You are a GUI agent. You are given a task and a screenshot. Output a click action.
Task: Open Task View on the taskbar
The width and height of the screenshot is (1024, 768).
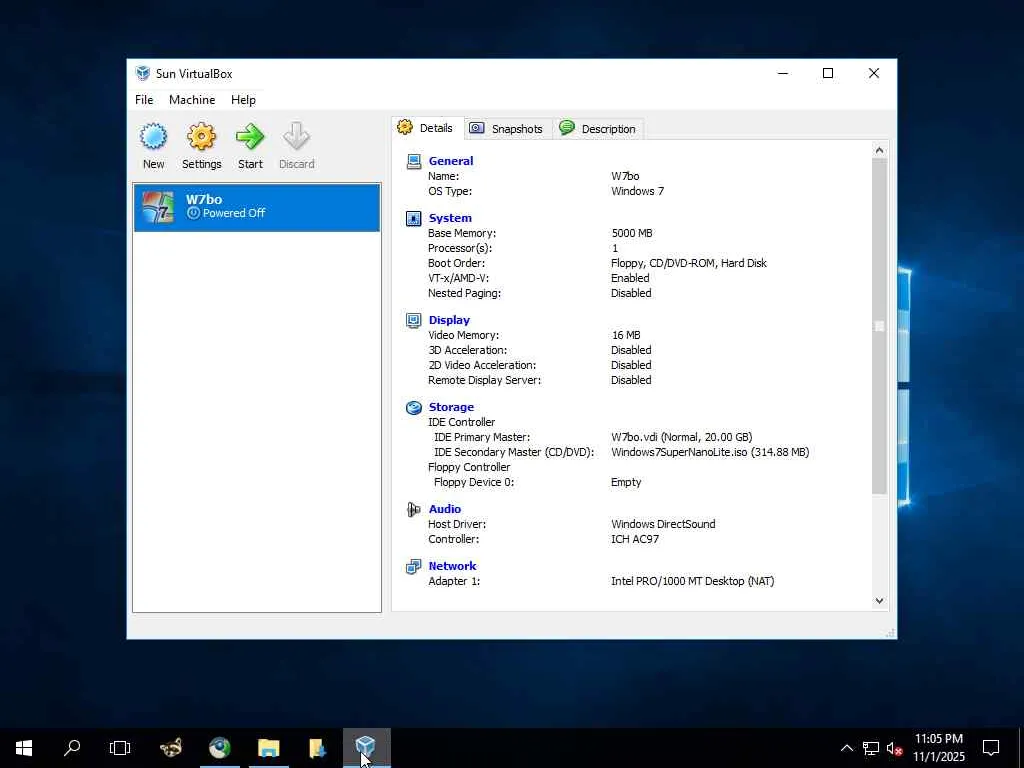pos(120,748)
